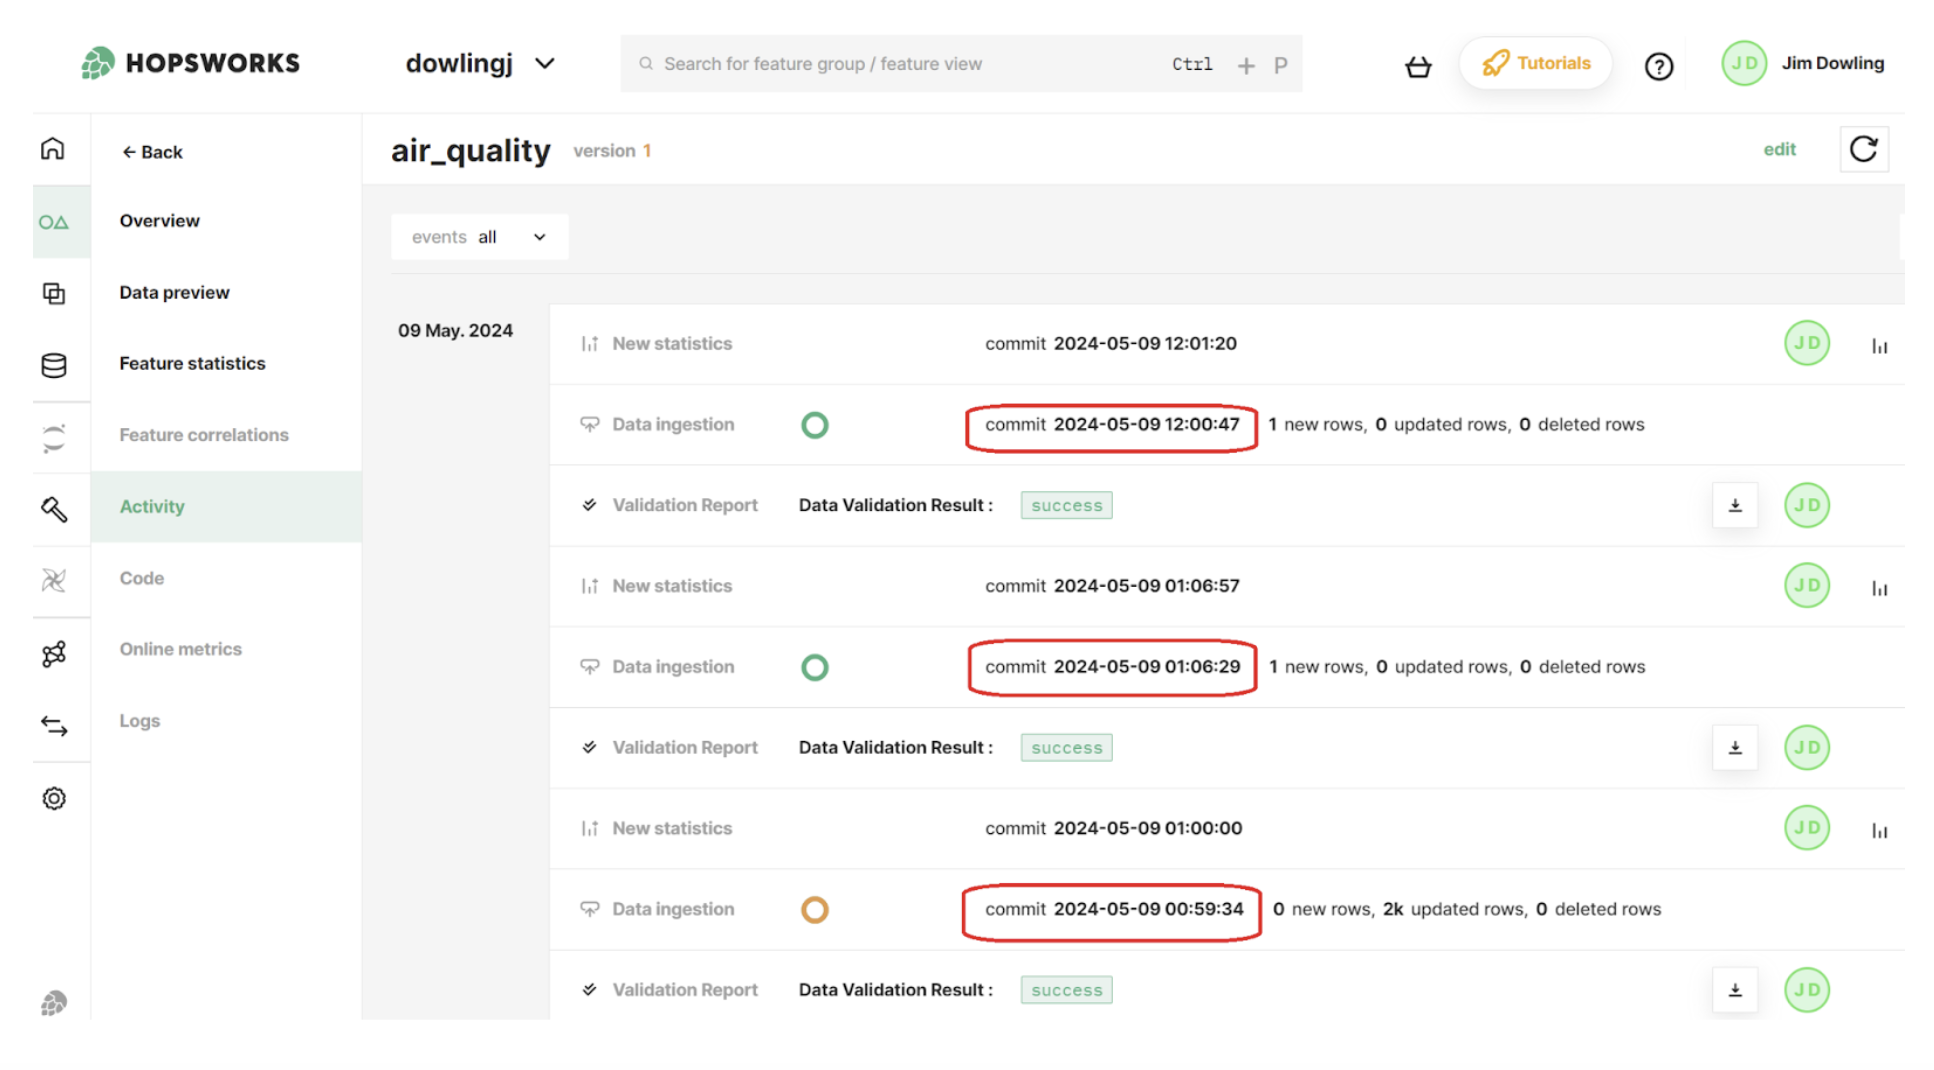Switch to the Data preview section

174,292
